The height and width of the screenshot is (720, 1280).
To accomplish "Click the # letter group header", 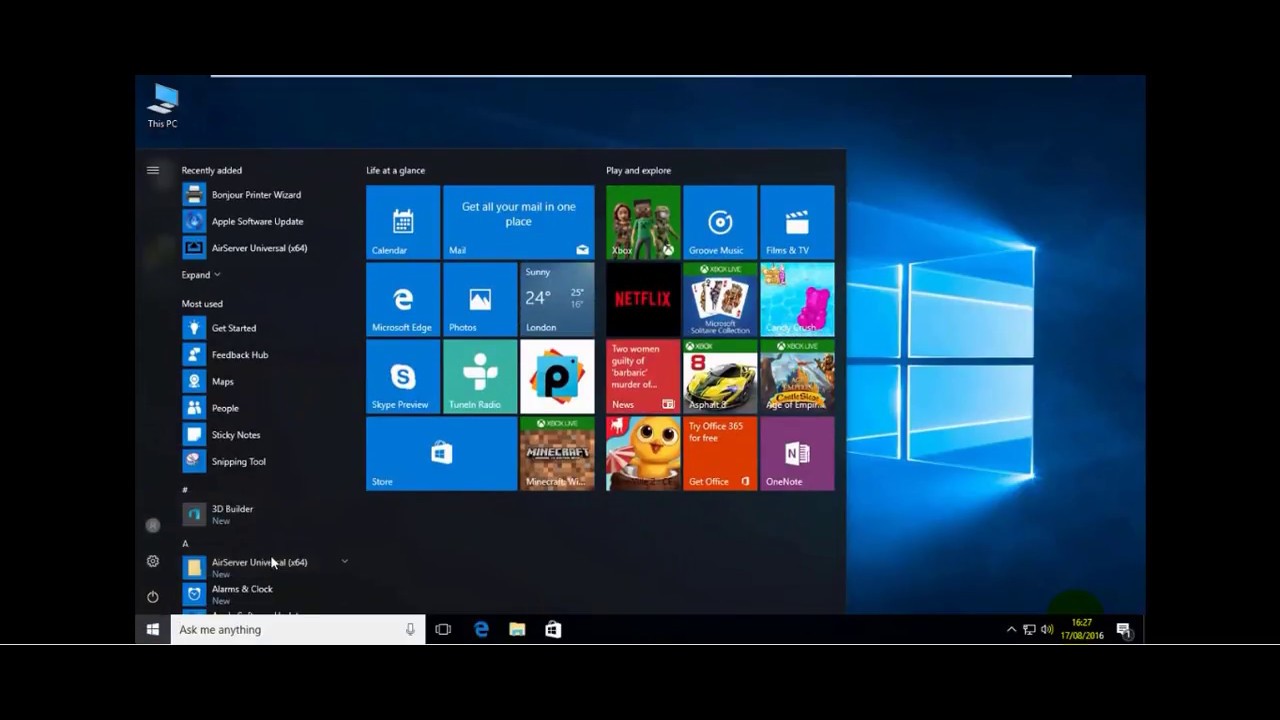I will click(185, 490).
